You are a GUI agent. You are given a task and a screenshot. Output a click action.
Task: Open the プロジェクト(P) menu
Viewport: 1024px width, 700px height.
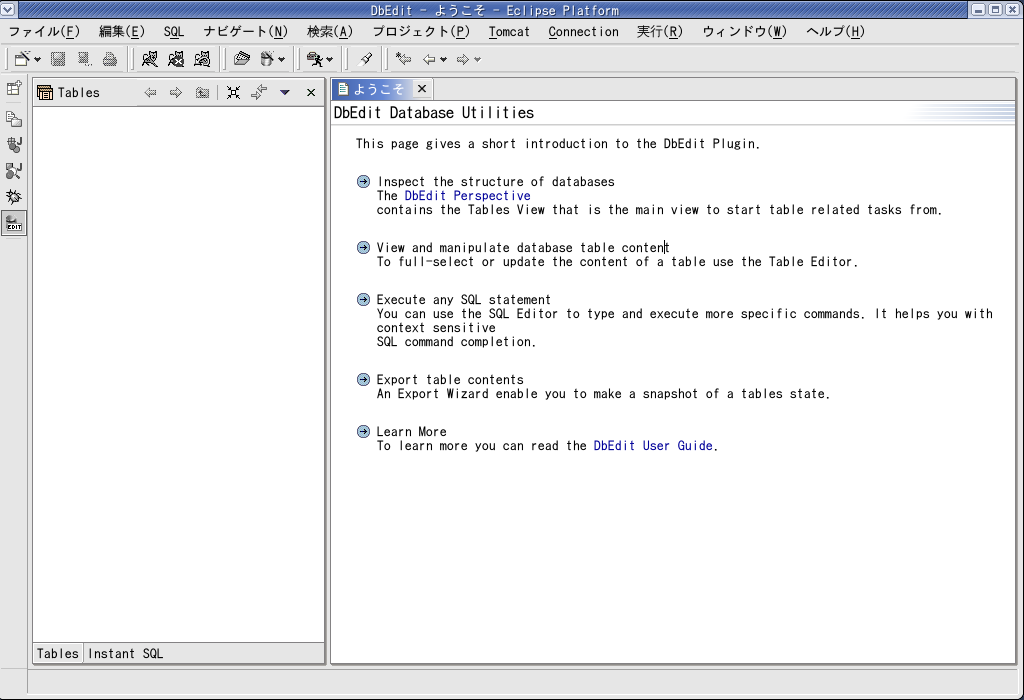click(x=421, y=31)
